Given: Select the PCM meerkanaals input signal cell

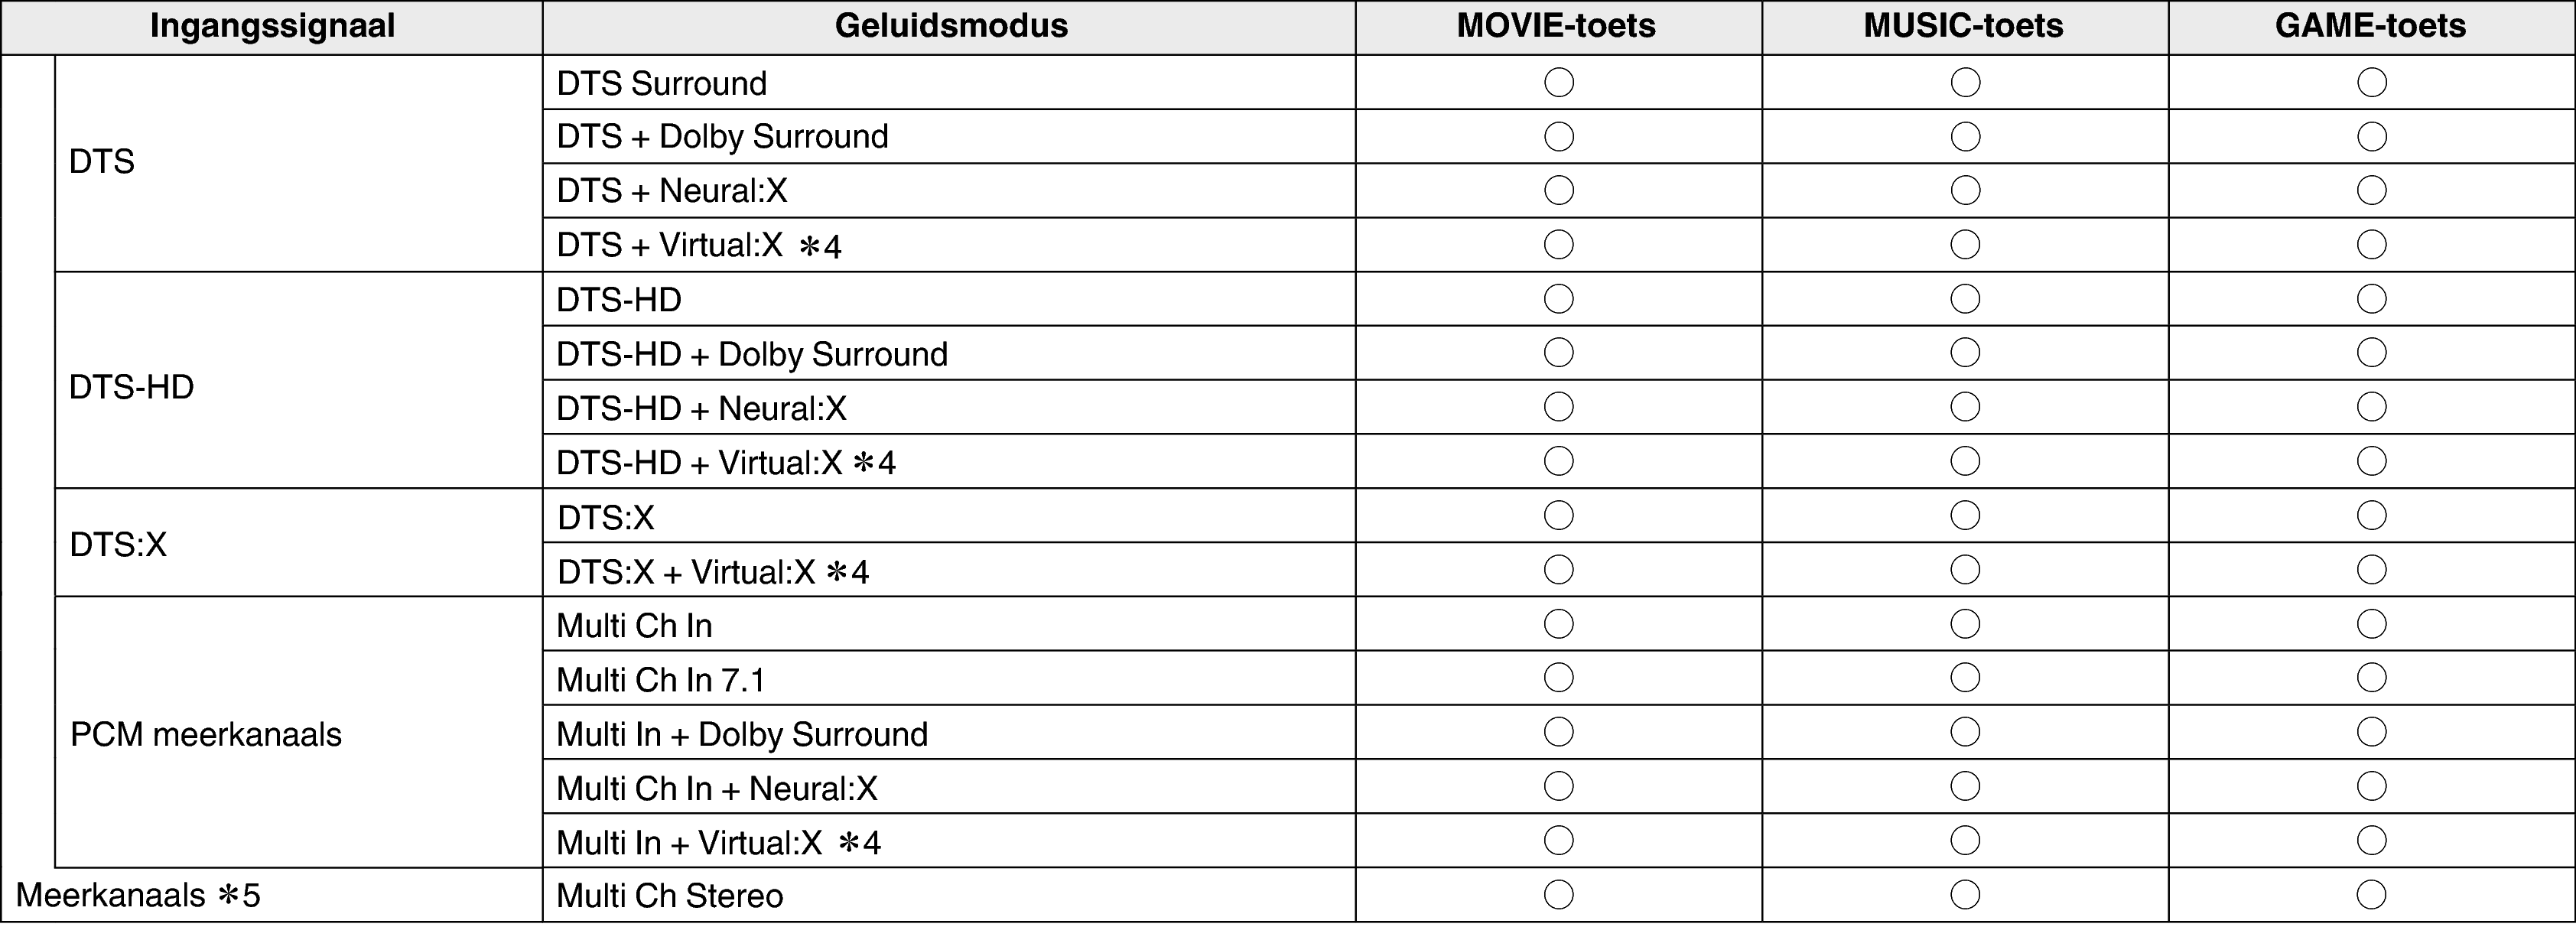Looking at the screenshot, I should [x=299, y=732].
